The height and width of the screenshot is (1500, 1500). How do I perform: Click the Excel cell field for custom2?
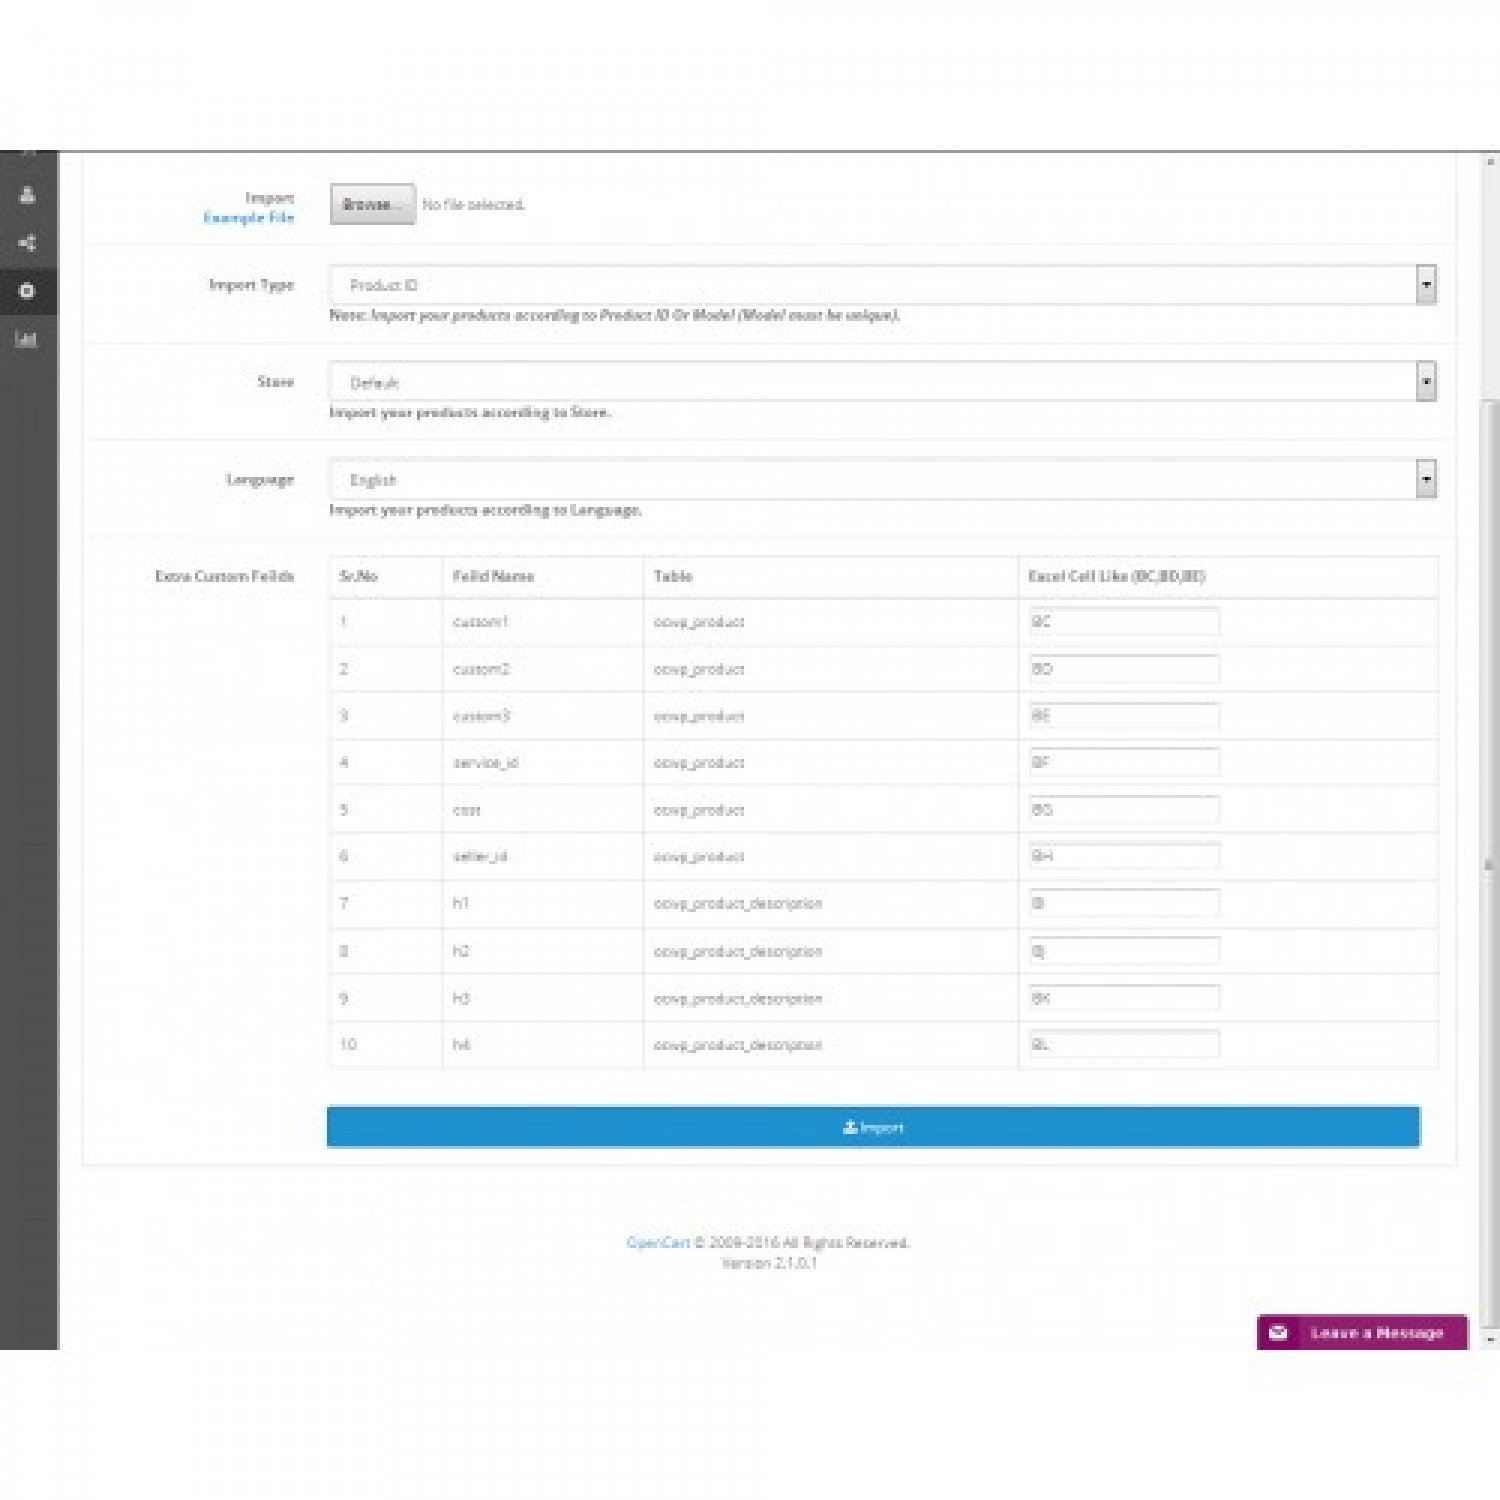[x=1123, y=669]
